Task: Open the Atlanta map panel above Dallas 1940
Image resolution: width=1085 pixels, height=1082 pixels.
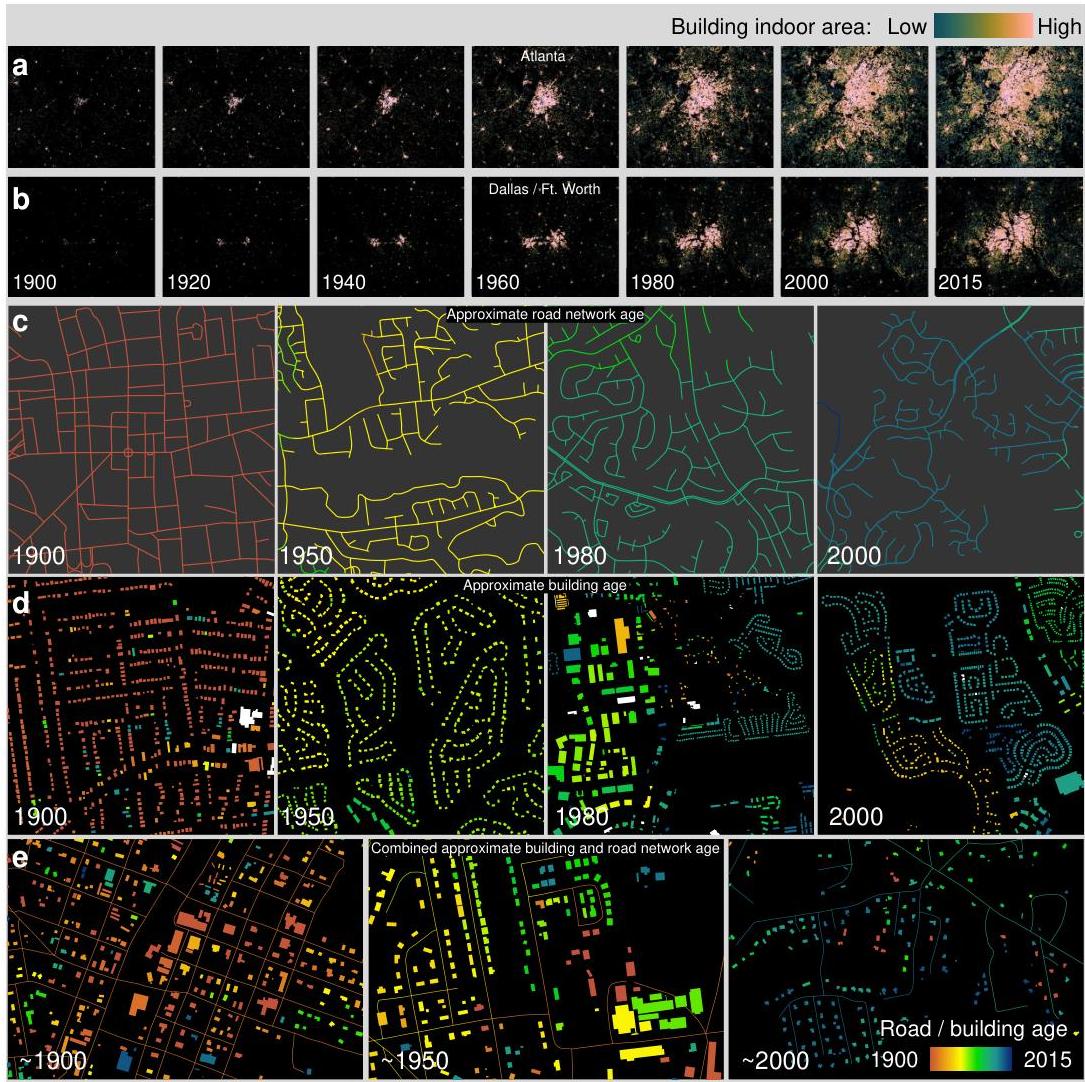Action: click(390, 107)
